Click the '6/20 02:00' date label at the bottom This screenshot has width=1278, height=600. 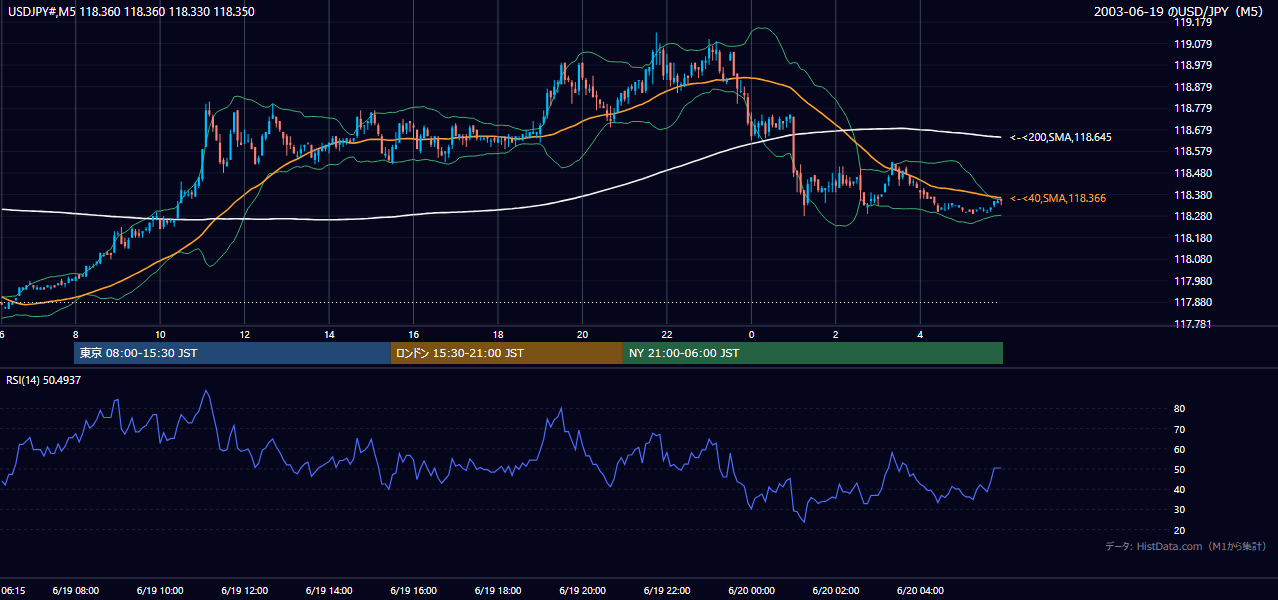pos(836,591)
